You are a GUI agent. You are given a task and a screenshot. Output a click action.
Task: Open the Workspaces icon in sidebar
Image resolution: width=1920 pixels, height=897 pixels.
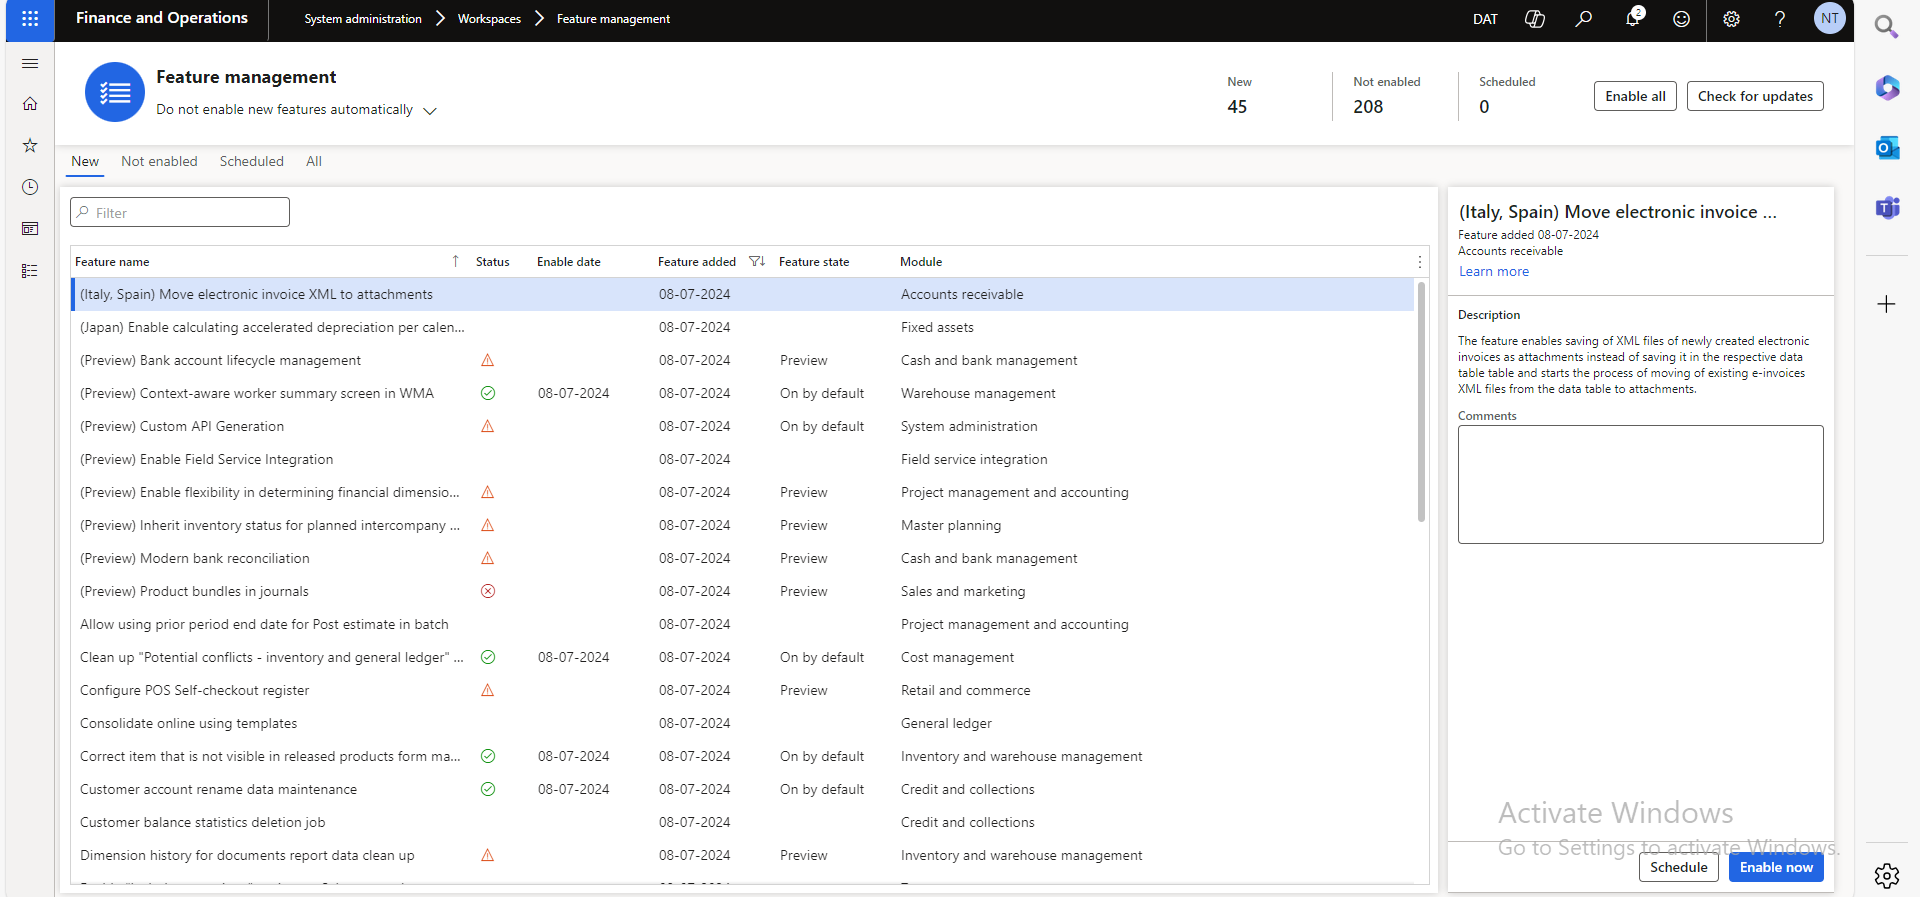(30, 229)
